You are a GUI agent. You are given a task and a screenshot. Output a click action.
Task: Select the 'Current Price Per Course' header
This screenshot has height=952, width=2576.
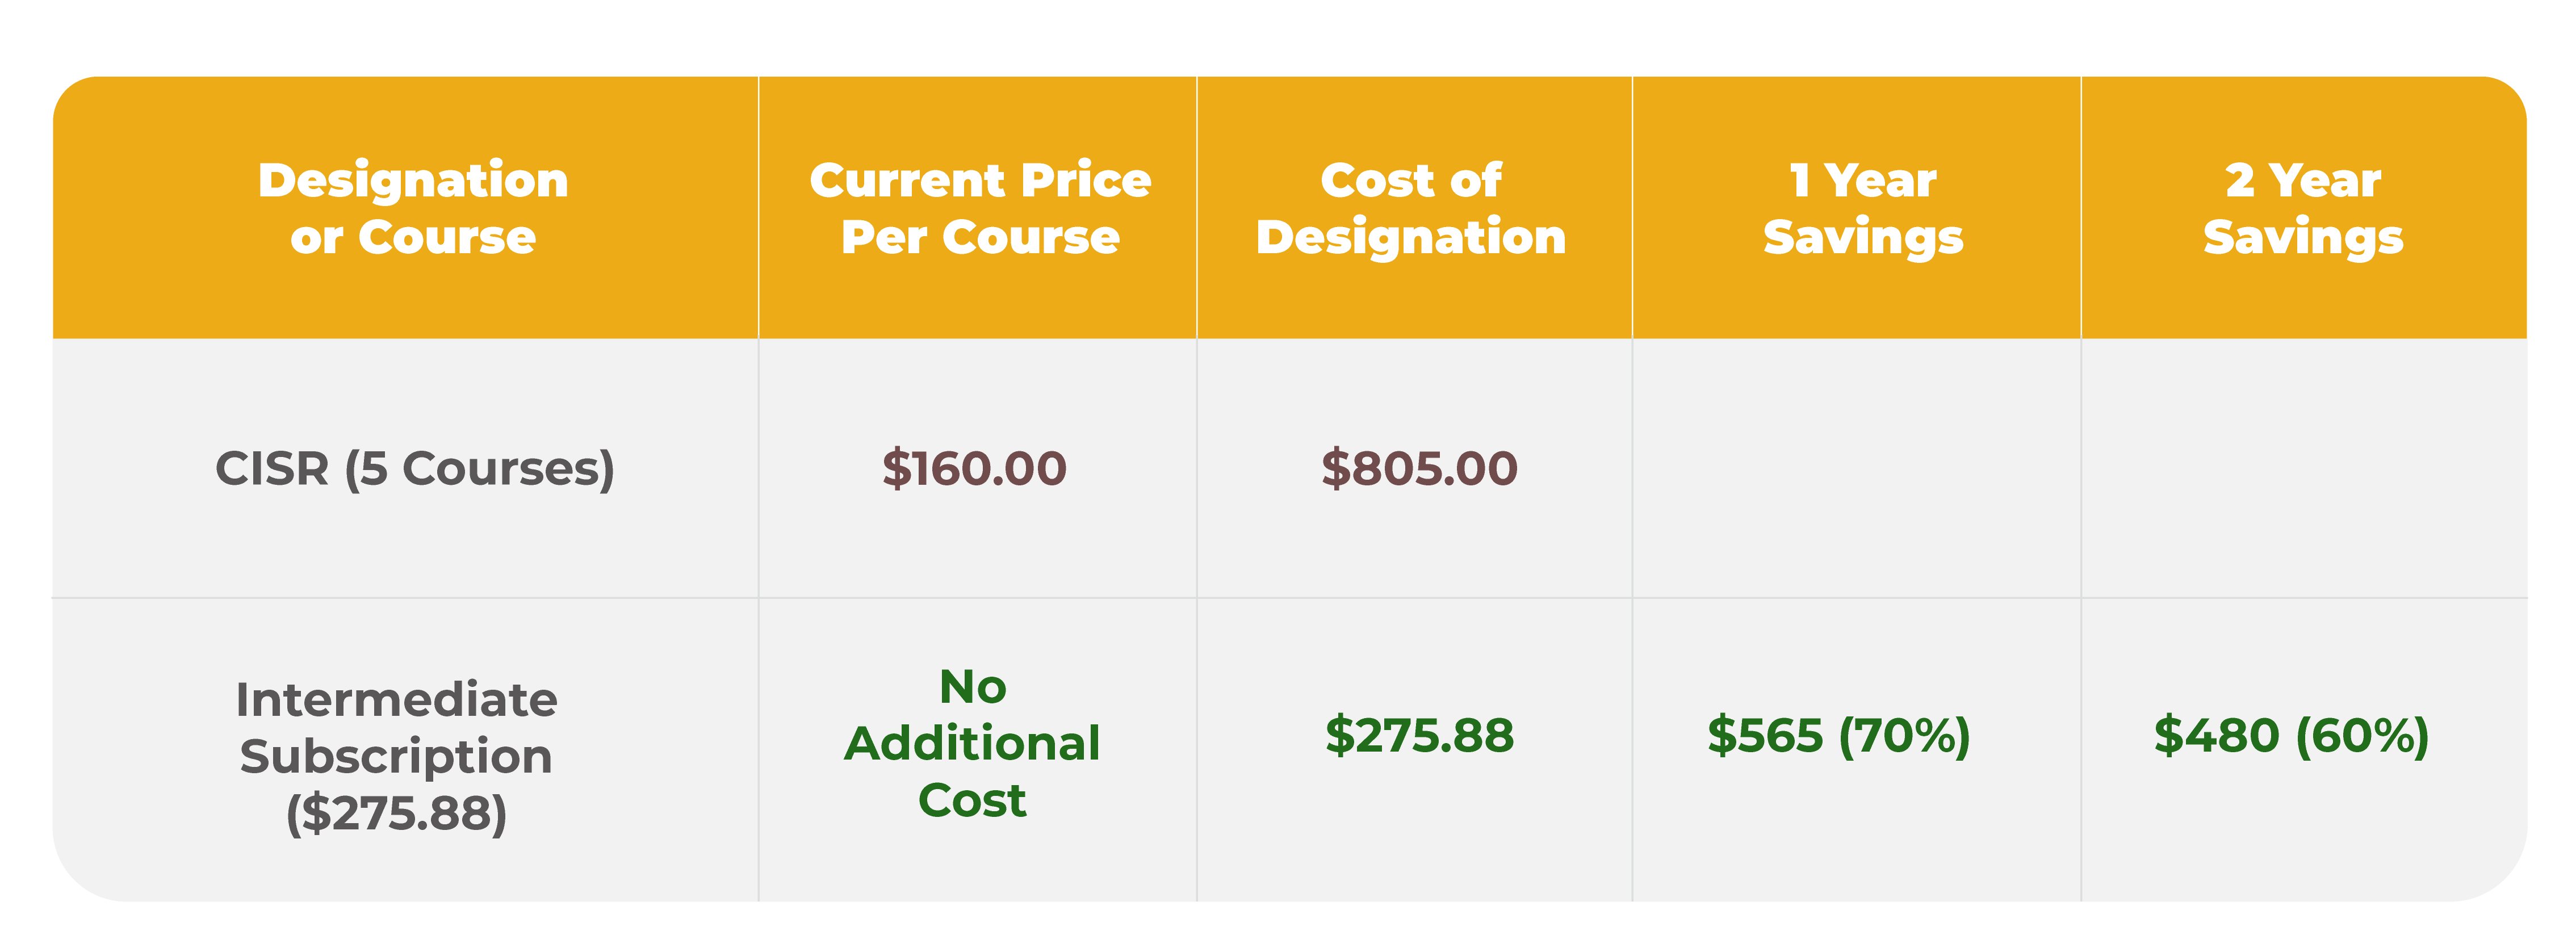tap(980, 208)
